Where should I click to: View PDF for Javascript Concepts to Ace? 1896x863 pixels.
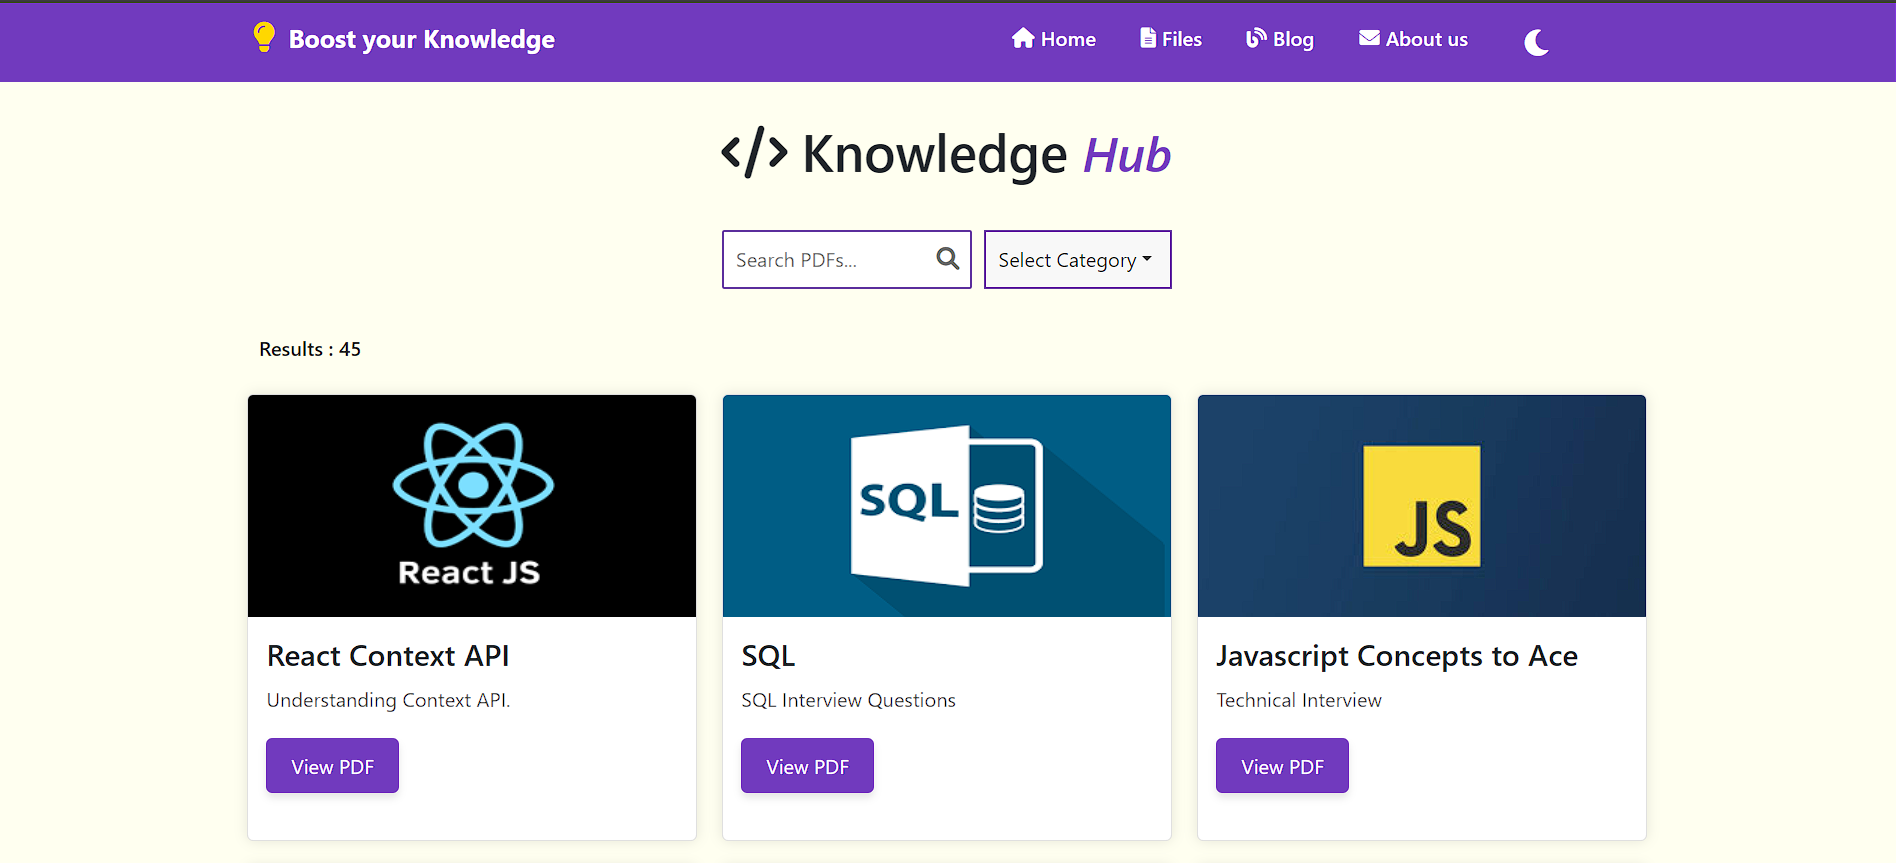pos(1282,766)
